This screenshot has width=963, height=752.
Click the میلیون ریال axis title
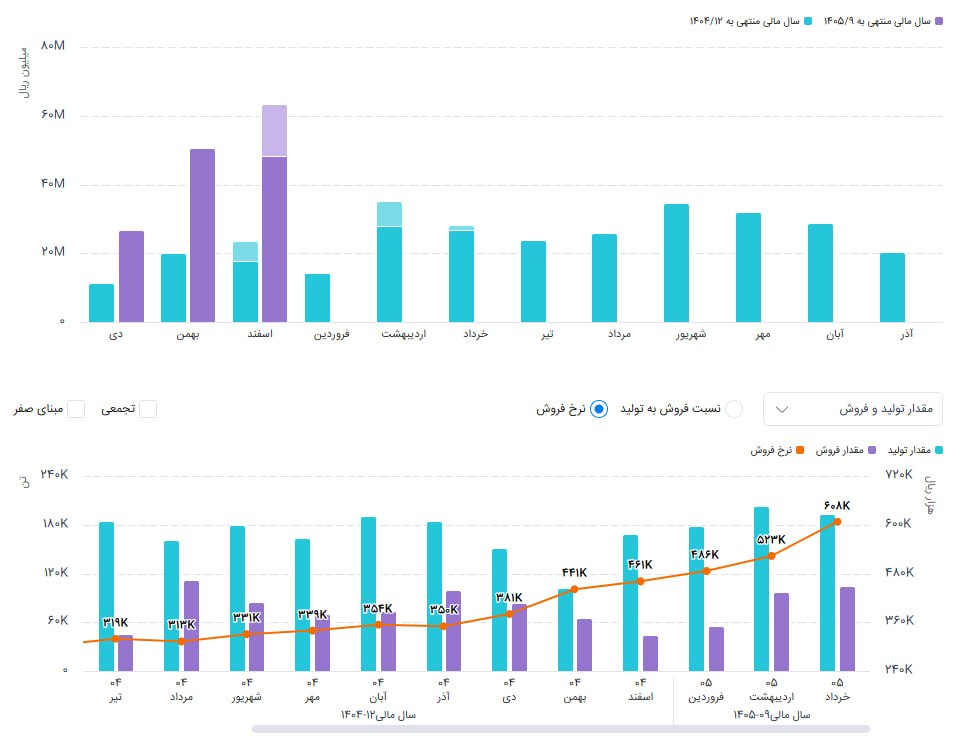24,72
